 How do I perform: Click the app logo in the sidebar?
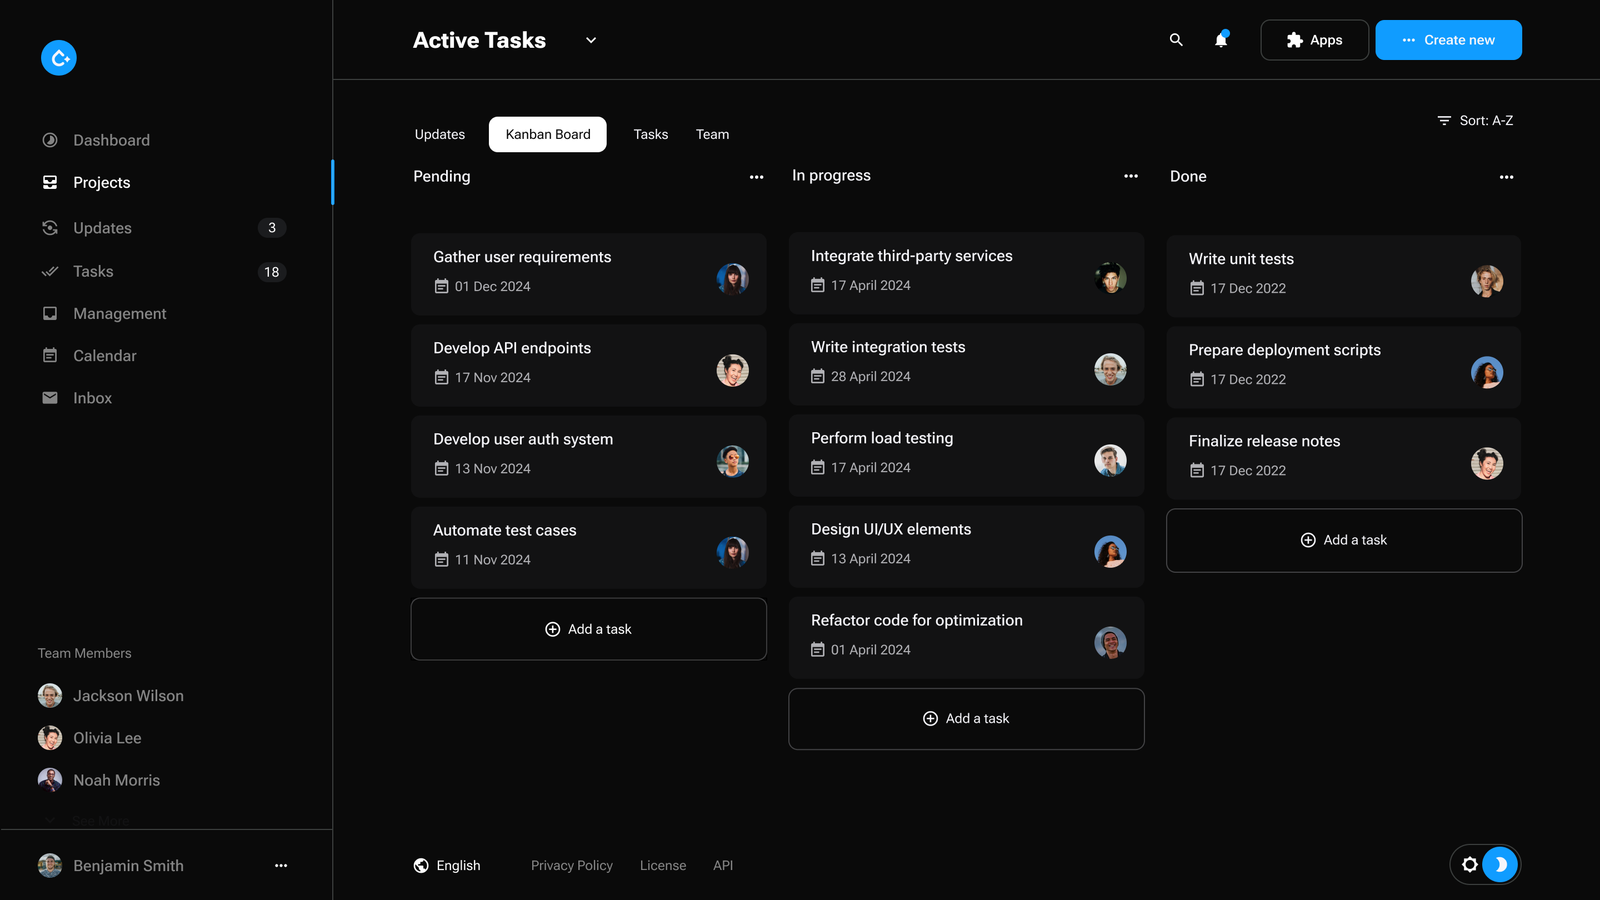coord(59,58)
